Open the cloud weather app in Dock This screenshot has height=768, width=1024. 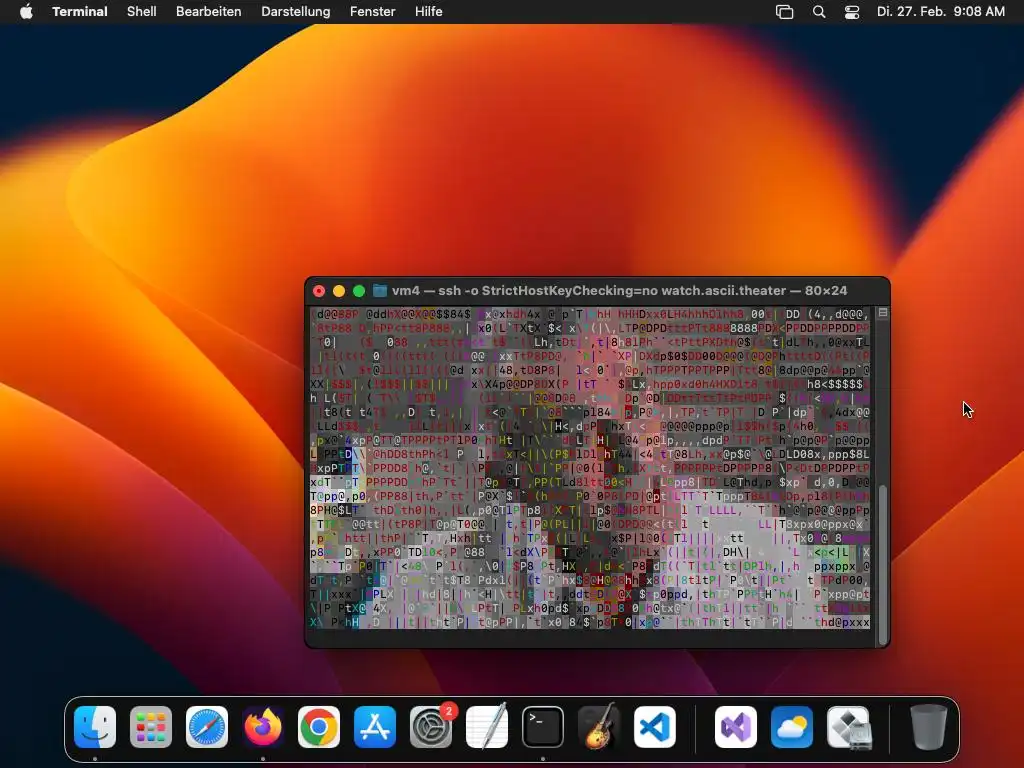[792, 727]
